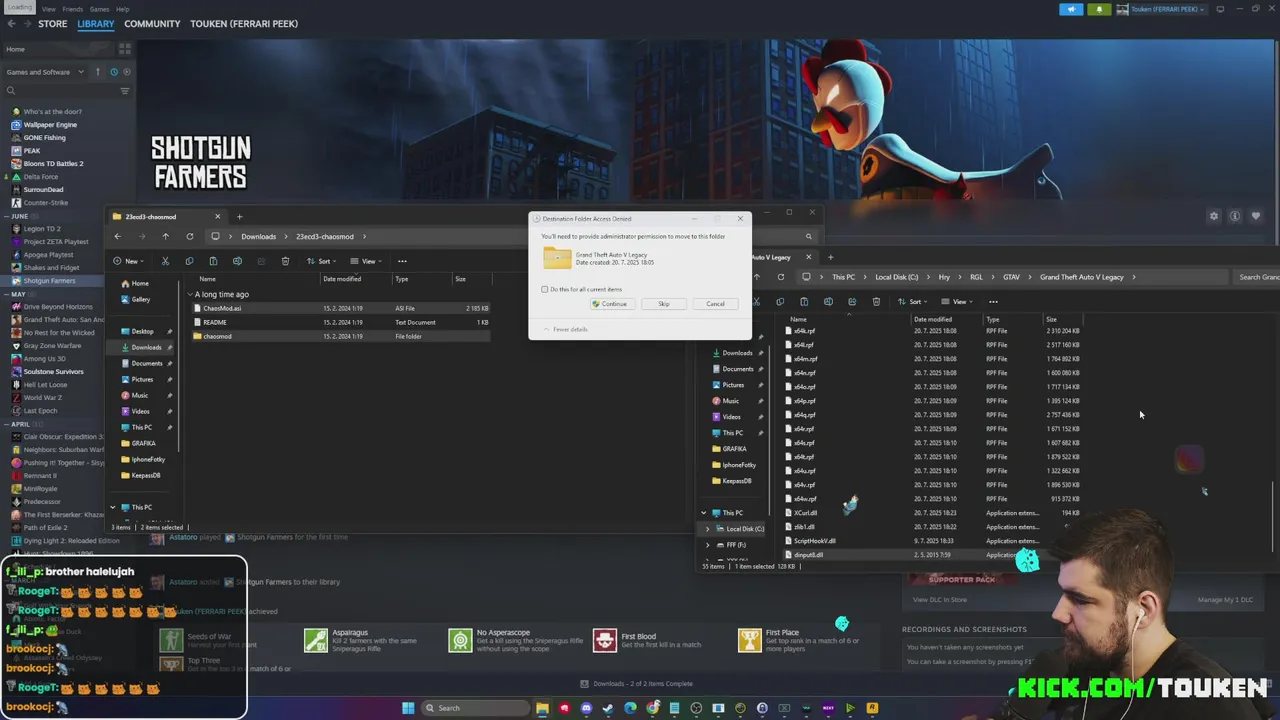The width and height of the screenshot is (1280, 720).
Task: Open Sort dropdown in chaosmod Explorer window
Action: (322, 261)
